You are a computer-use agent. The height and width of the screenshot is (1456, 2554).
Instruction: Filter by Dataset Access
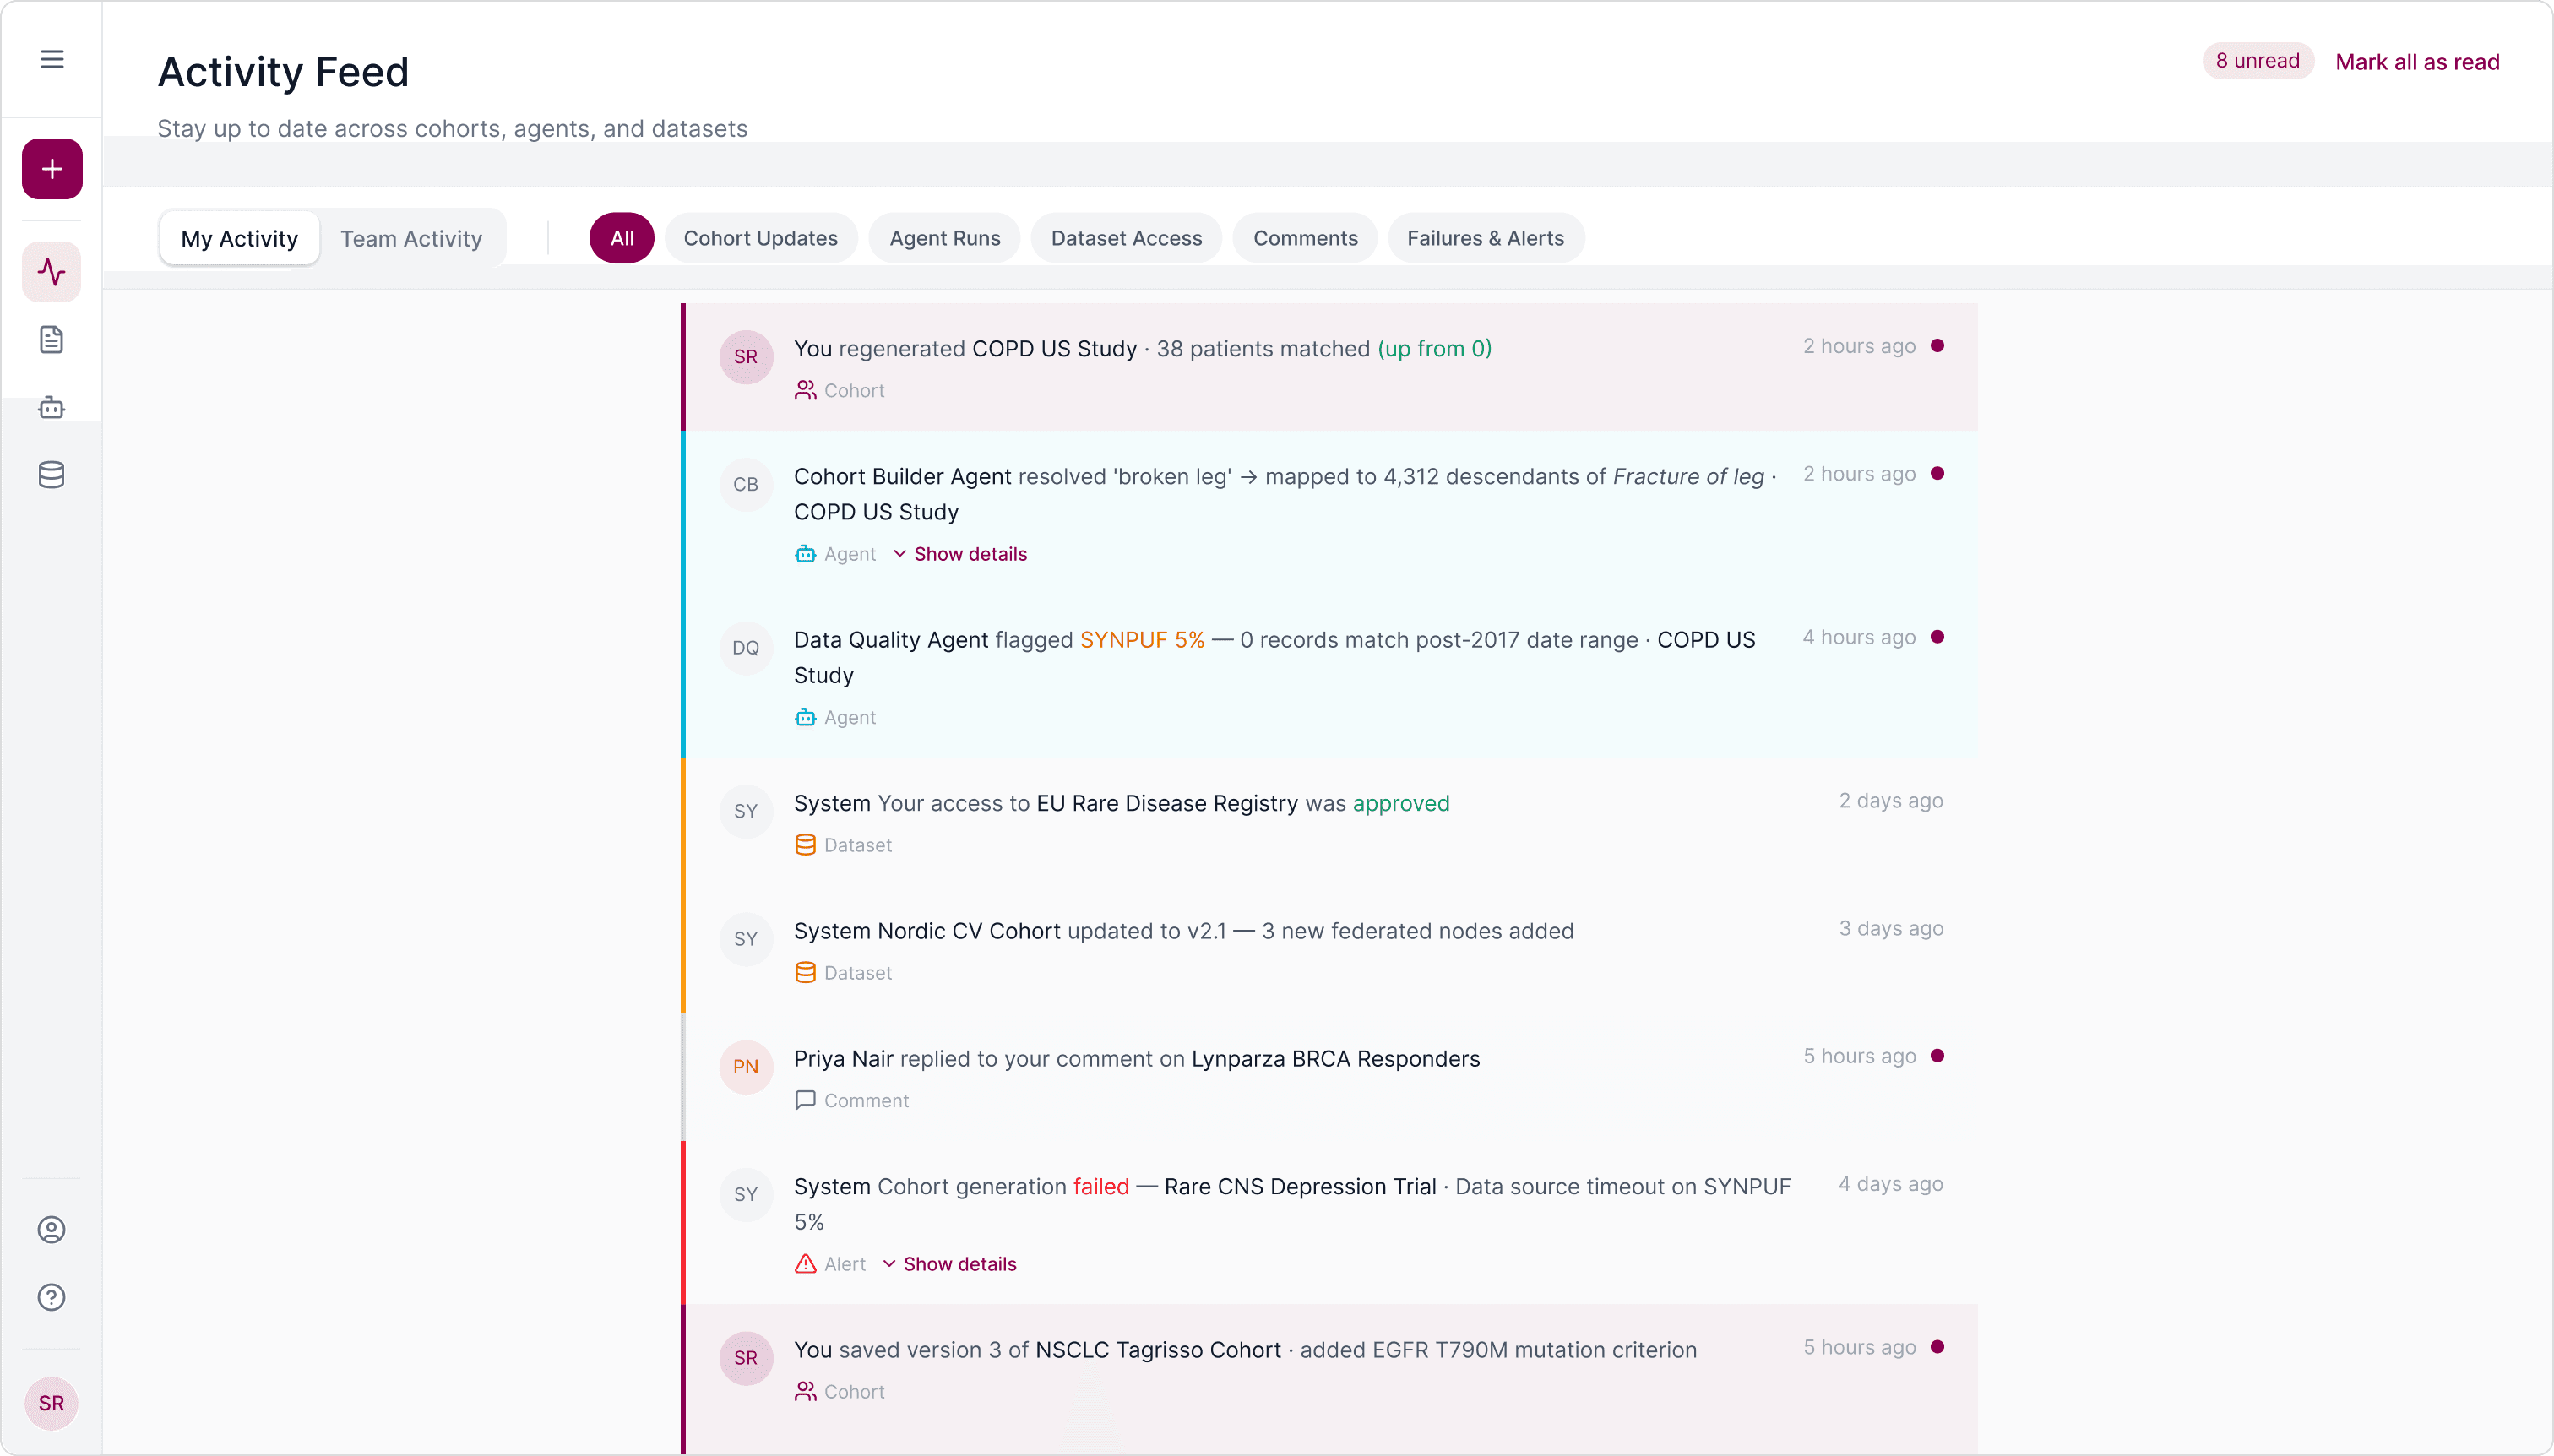pos(1126,238)
